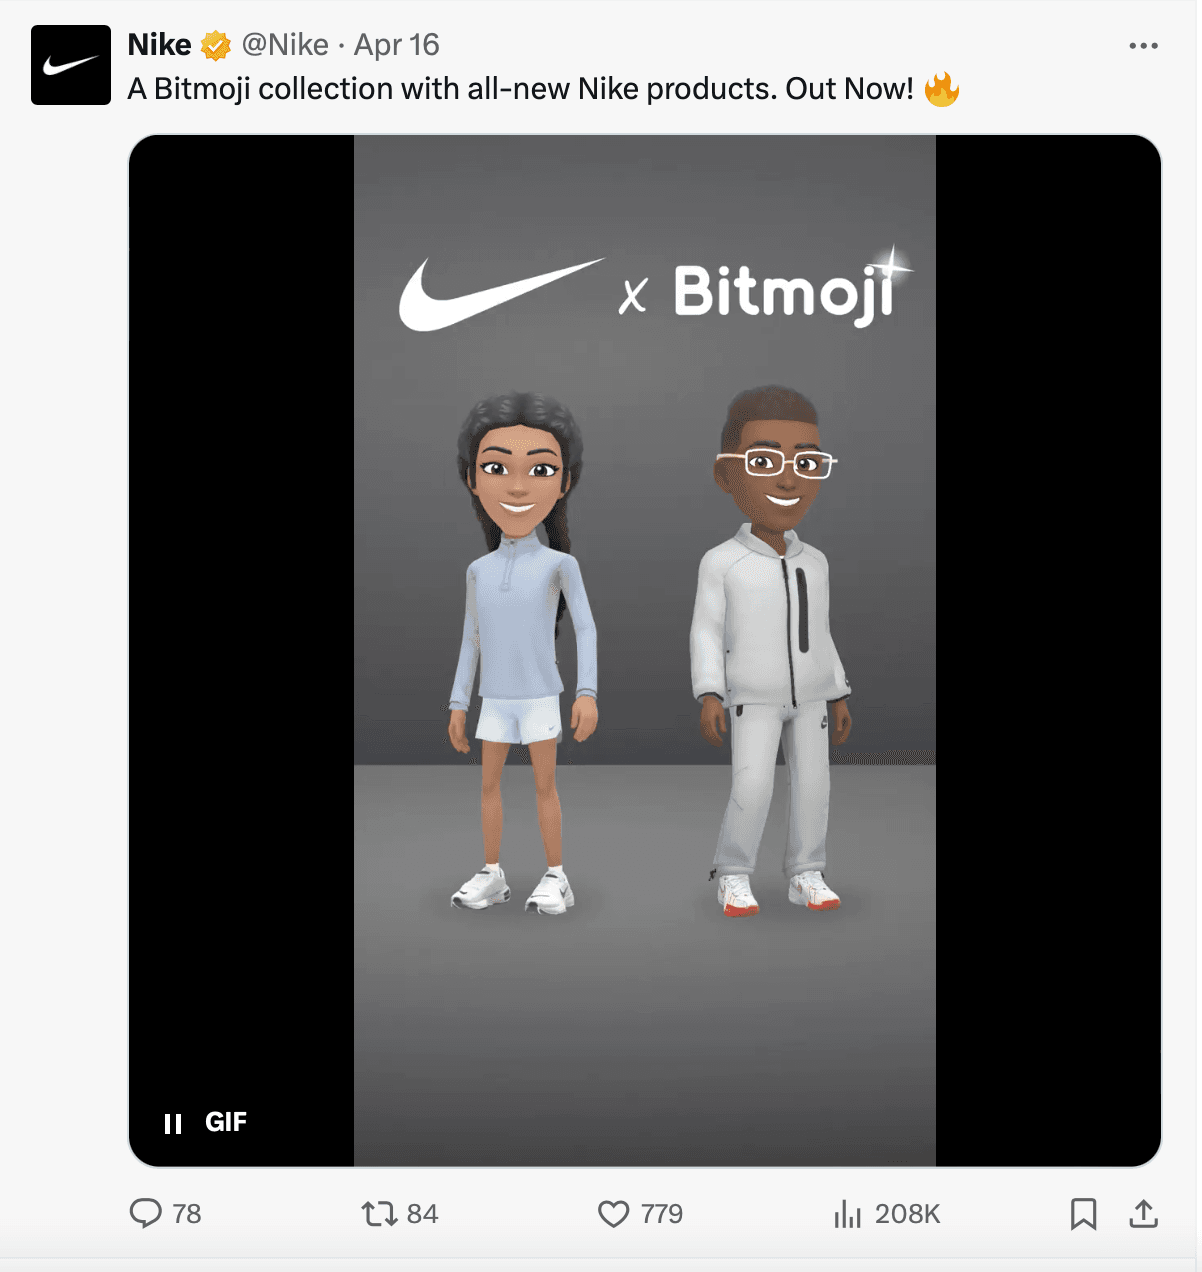Viewport: 1202px width, 1272px height.
Task: Open the more options menu
Action: (1142, 44)
